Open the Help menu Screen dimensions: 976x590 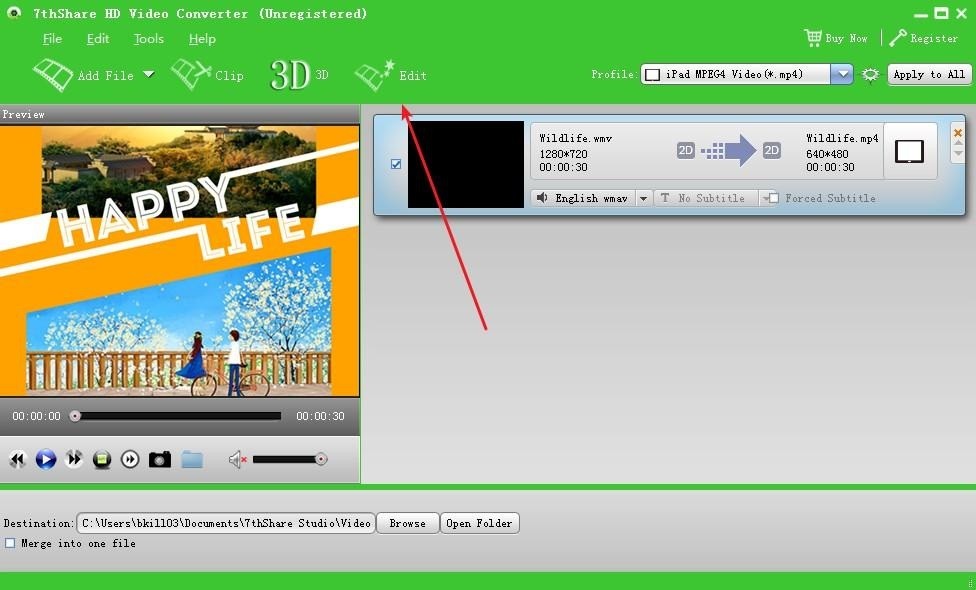pos(202,39)
